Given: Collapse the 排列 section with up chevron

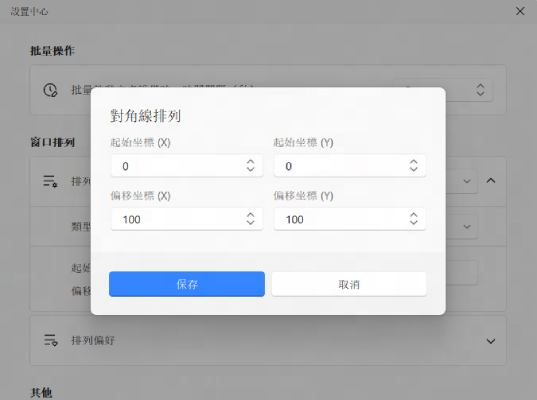Looking at the screenshot, I should tap(491, 180).
